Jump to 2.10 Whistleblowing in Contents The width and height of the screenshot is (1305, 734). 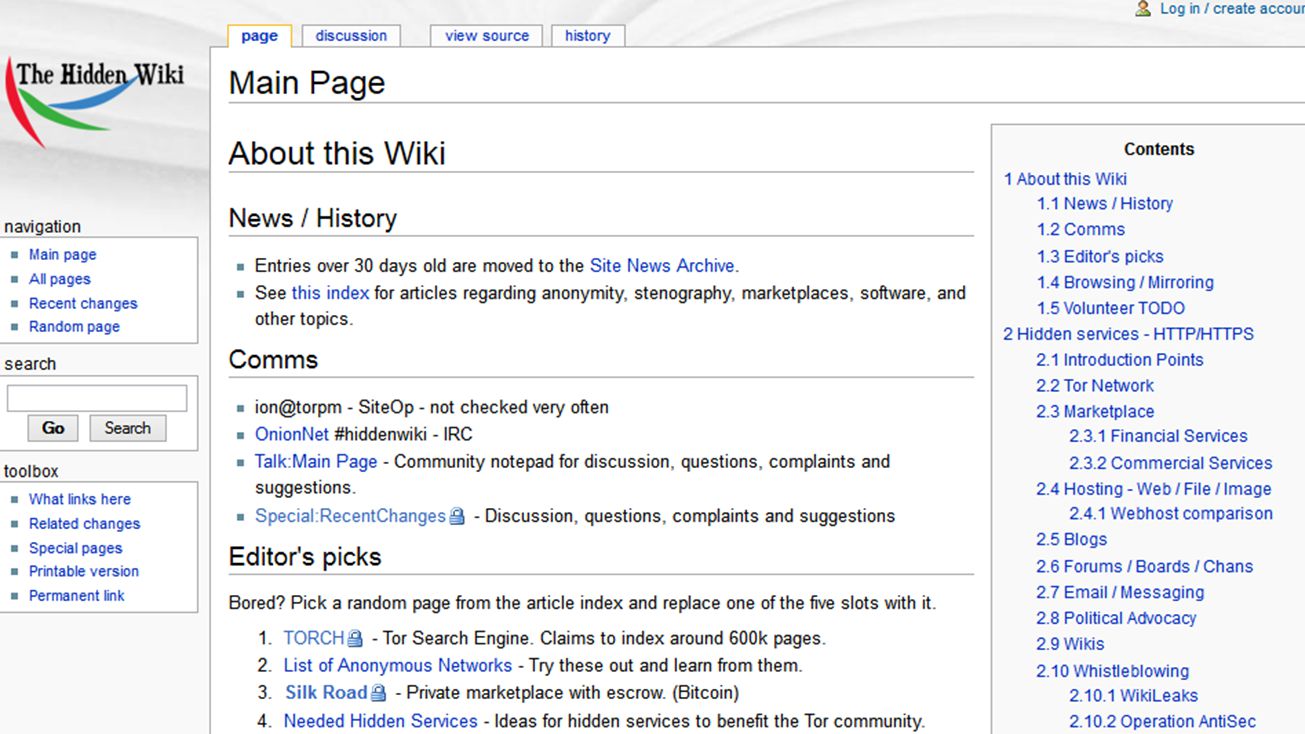[x=1112, y=672]
